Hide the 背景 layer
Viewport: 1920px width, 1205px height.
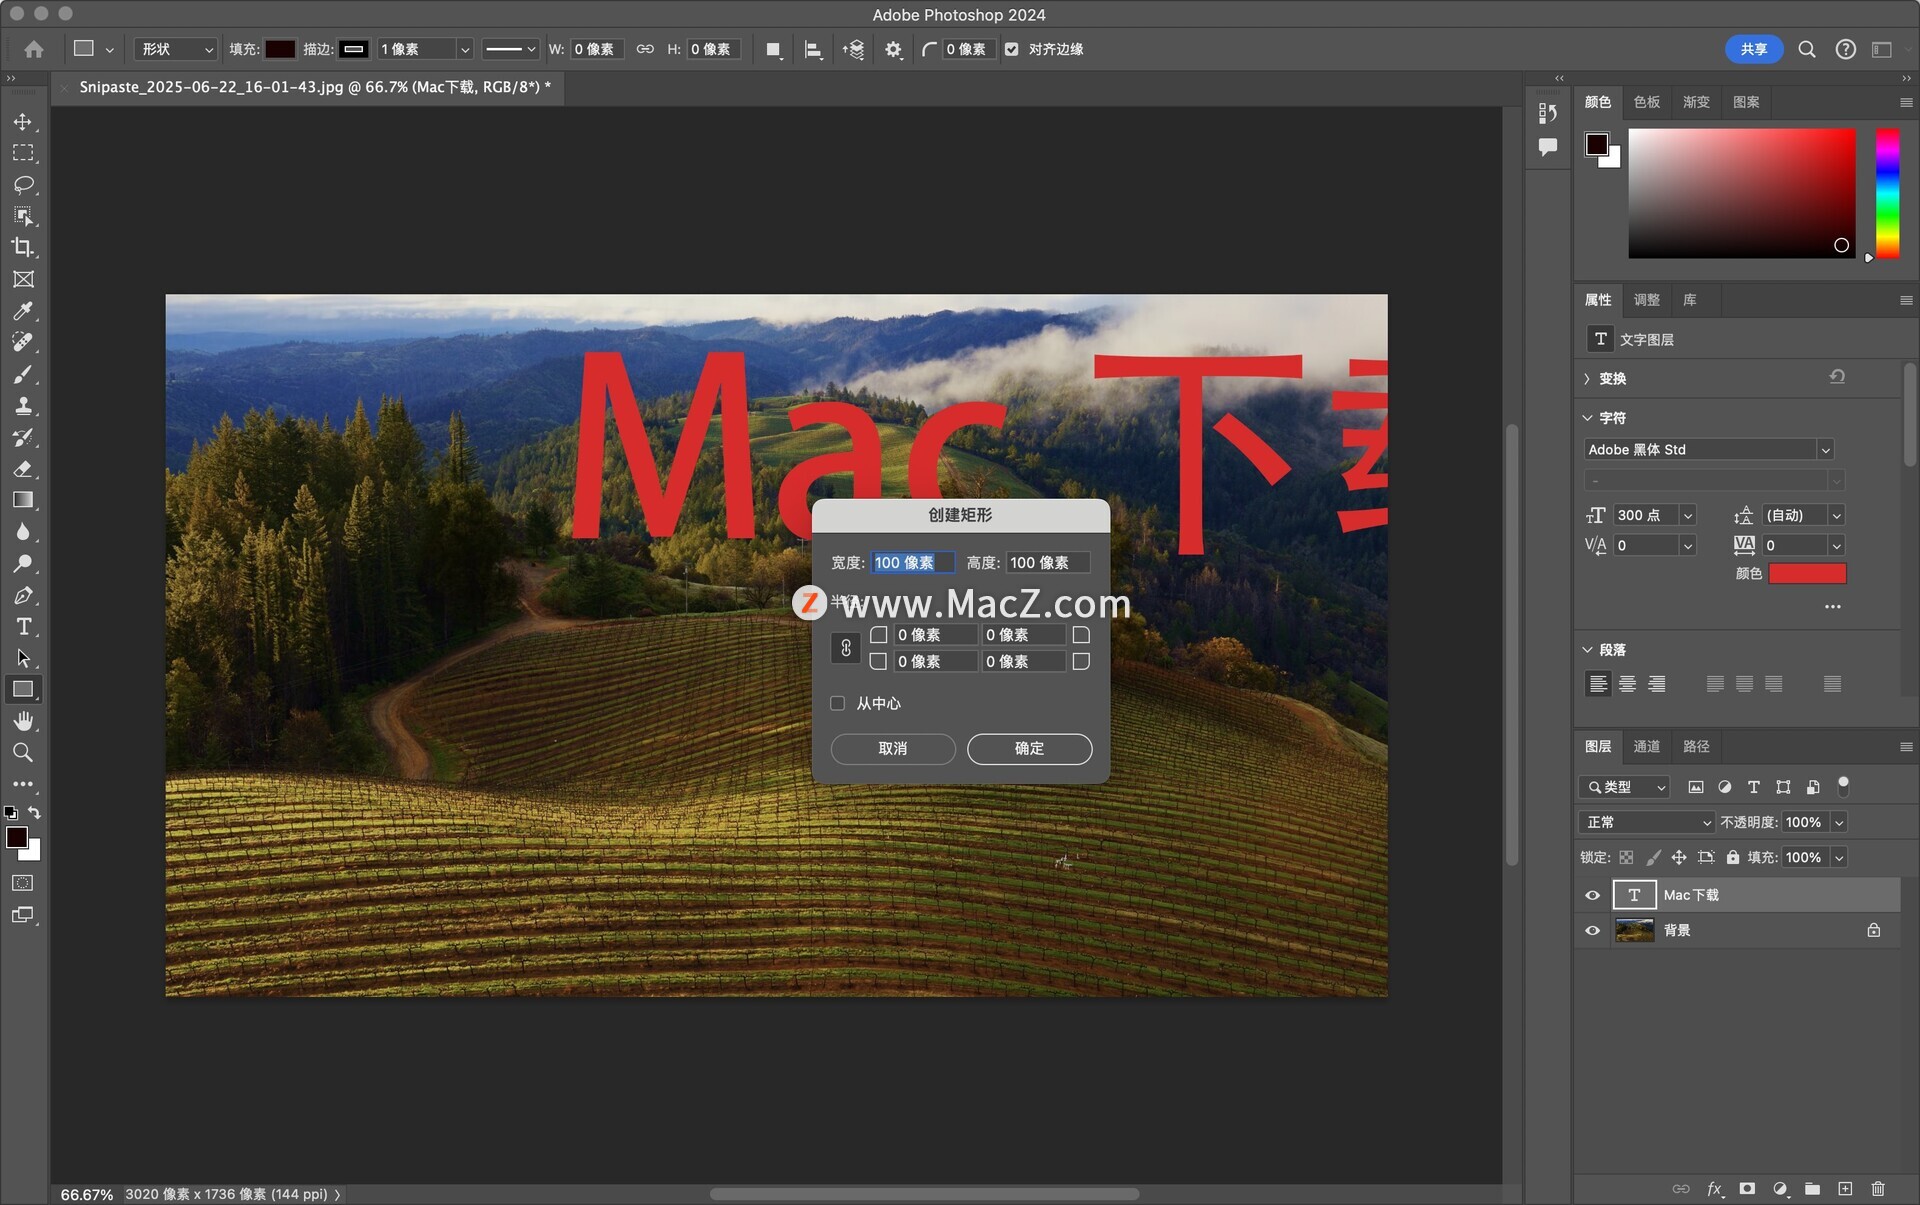point(1592,930)
